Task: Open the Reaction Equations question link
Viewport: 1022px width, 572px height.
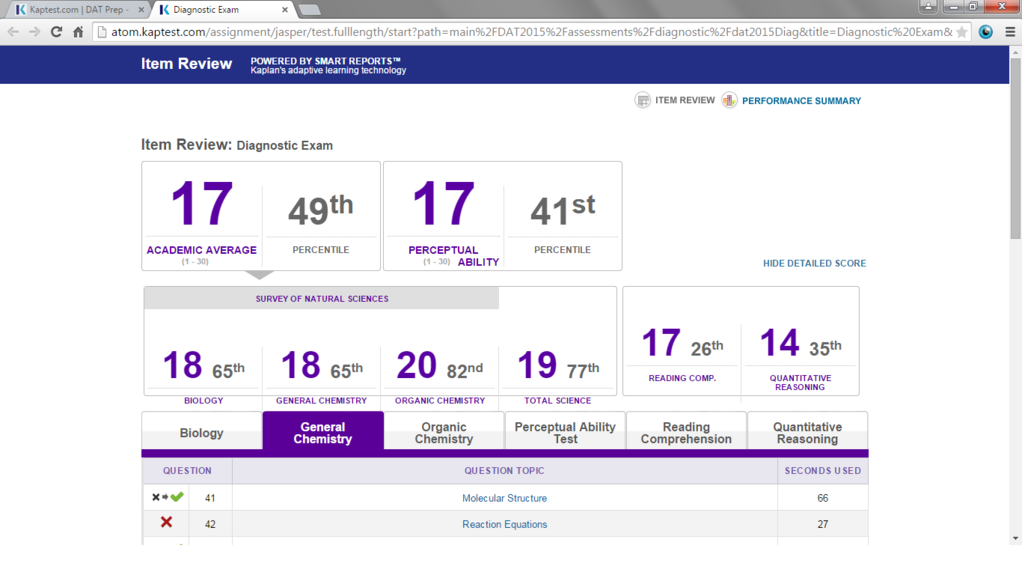Action: tap(504, 524)
